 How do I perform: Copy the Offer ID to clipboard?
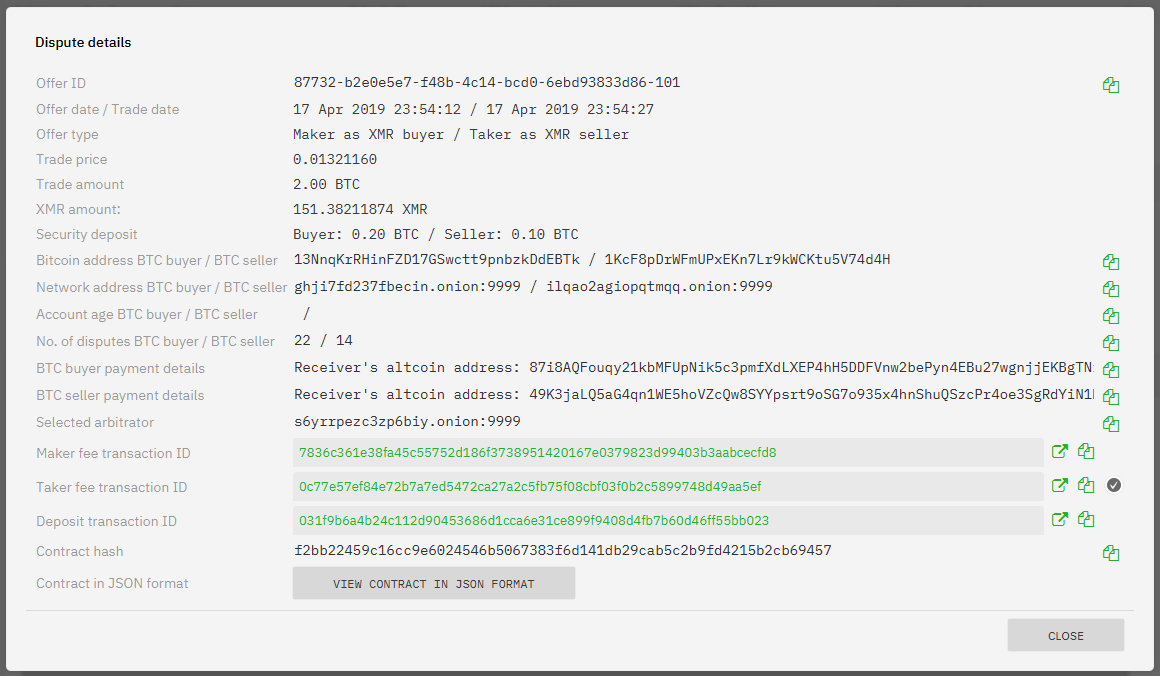1110,85
